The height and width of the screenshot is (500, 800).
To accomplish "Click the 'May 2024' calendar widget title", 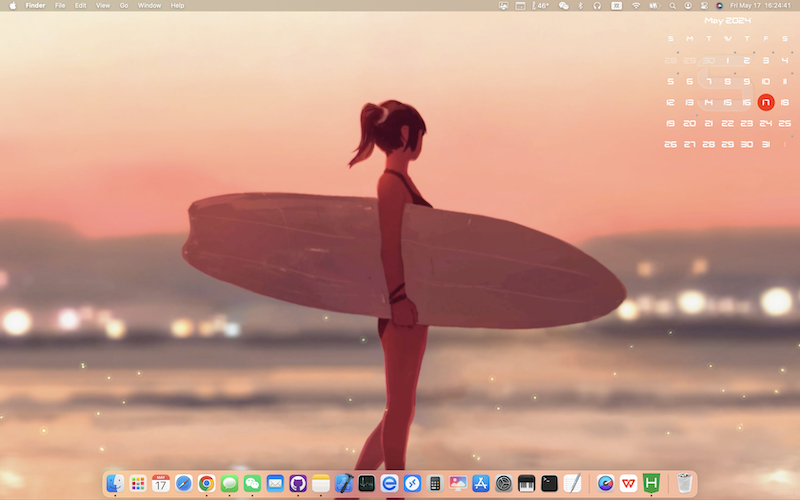I will pos(727,20).
